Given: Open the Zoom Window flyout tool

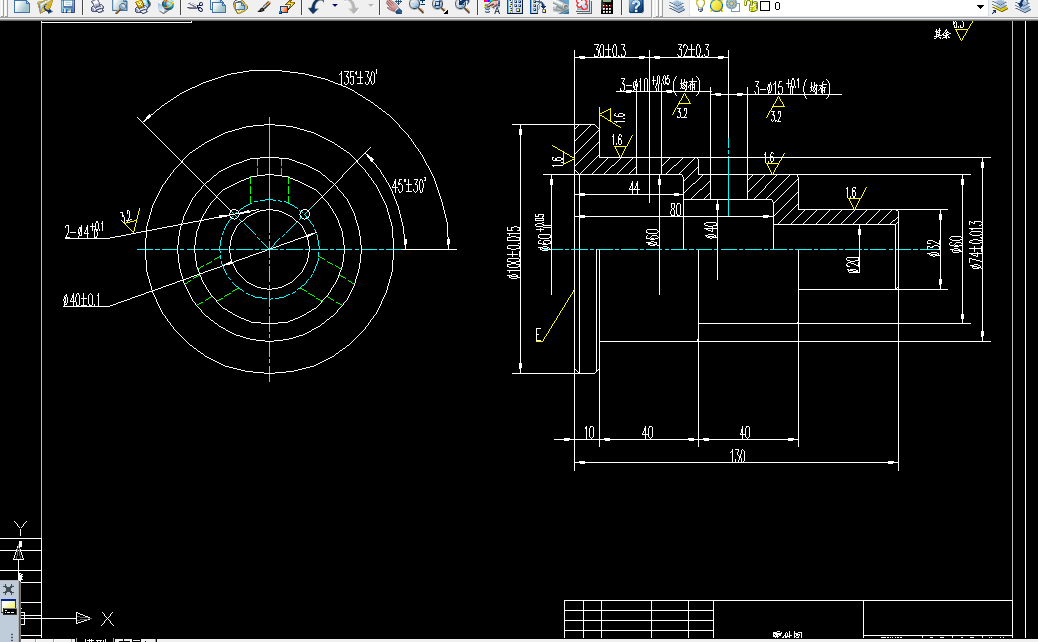Looking at the screenshot, I should (440, 7).
